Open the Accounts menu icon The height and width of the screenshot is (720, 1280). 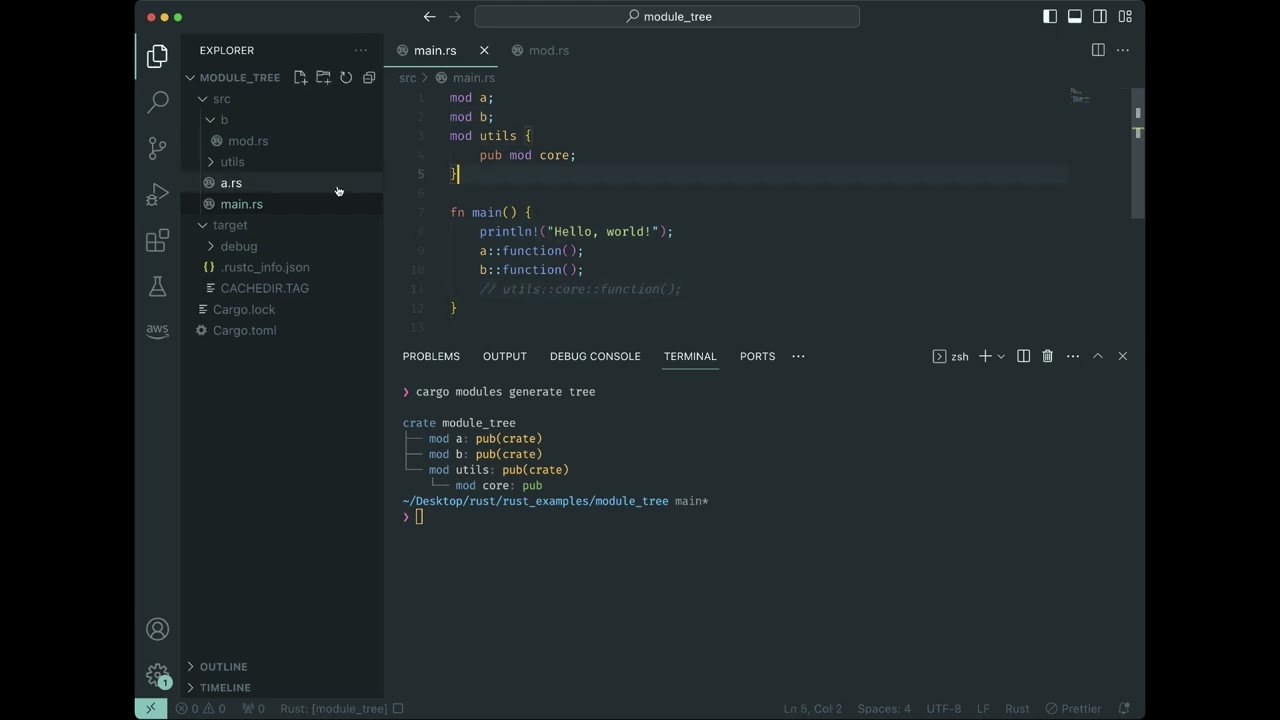click(157, 629)
